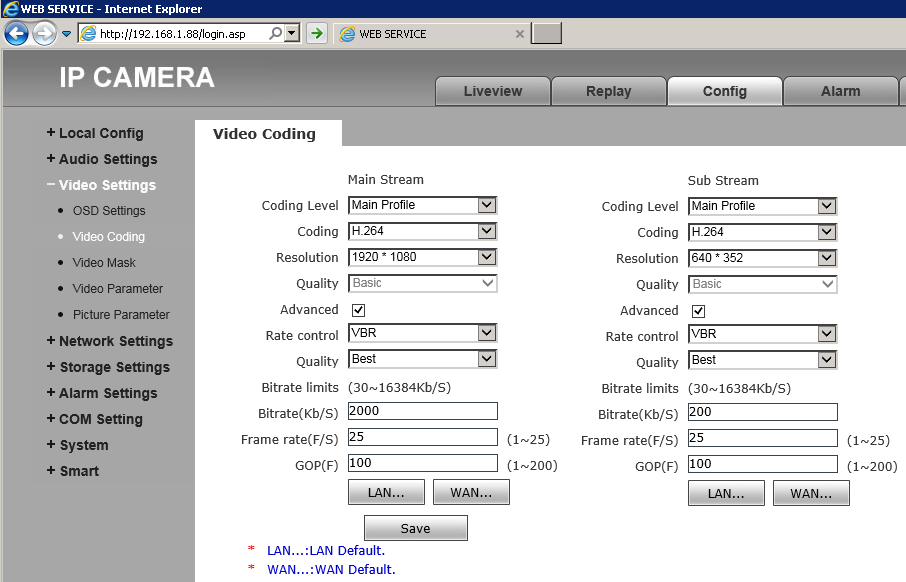Viewport: 906px width, 582px height.
Task: Open Main Stream Coding H.264 dropdown
Action: click(x=422, y=231)
